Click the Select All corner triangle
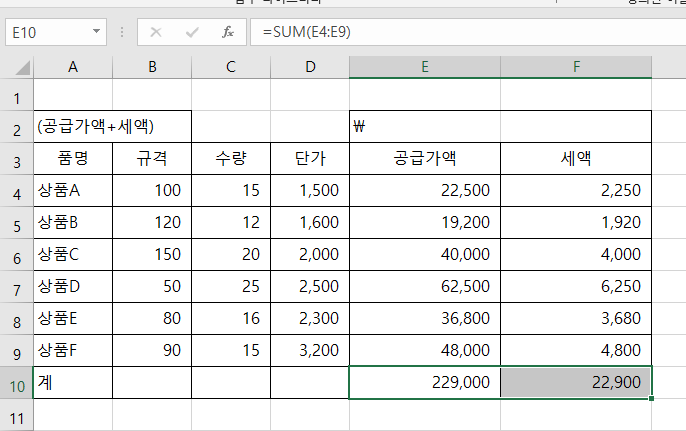Image resolution: width=686 pixels, height=431 pixels. coord(21,67)
